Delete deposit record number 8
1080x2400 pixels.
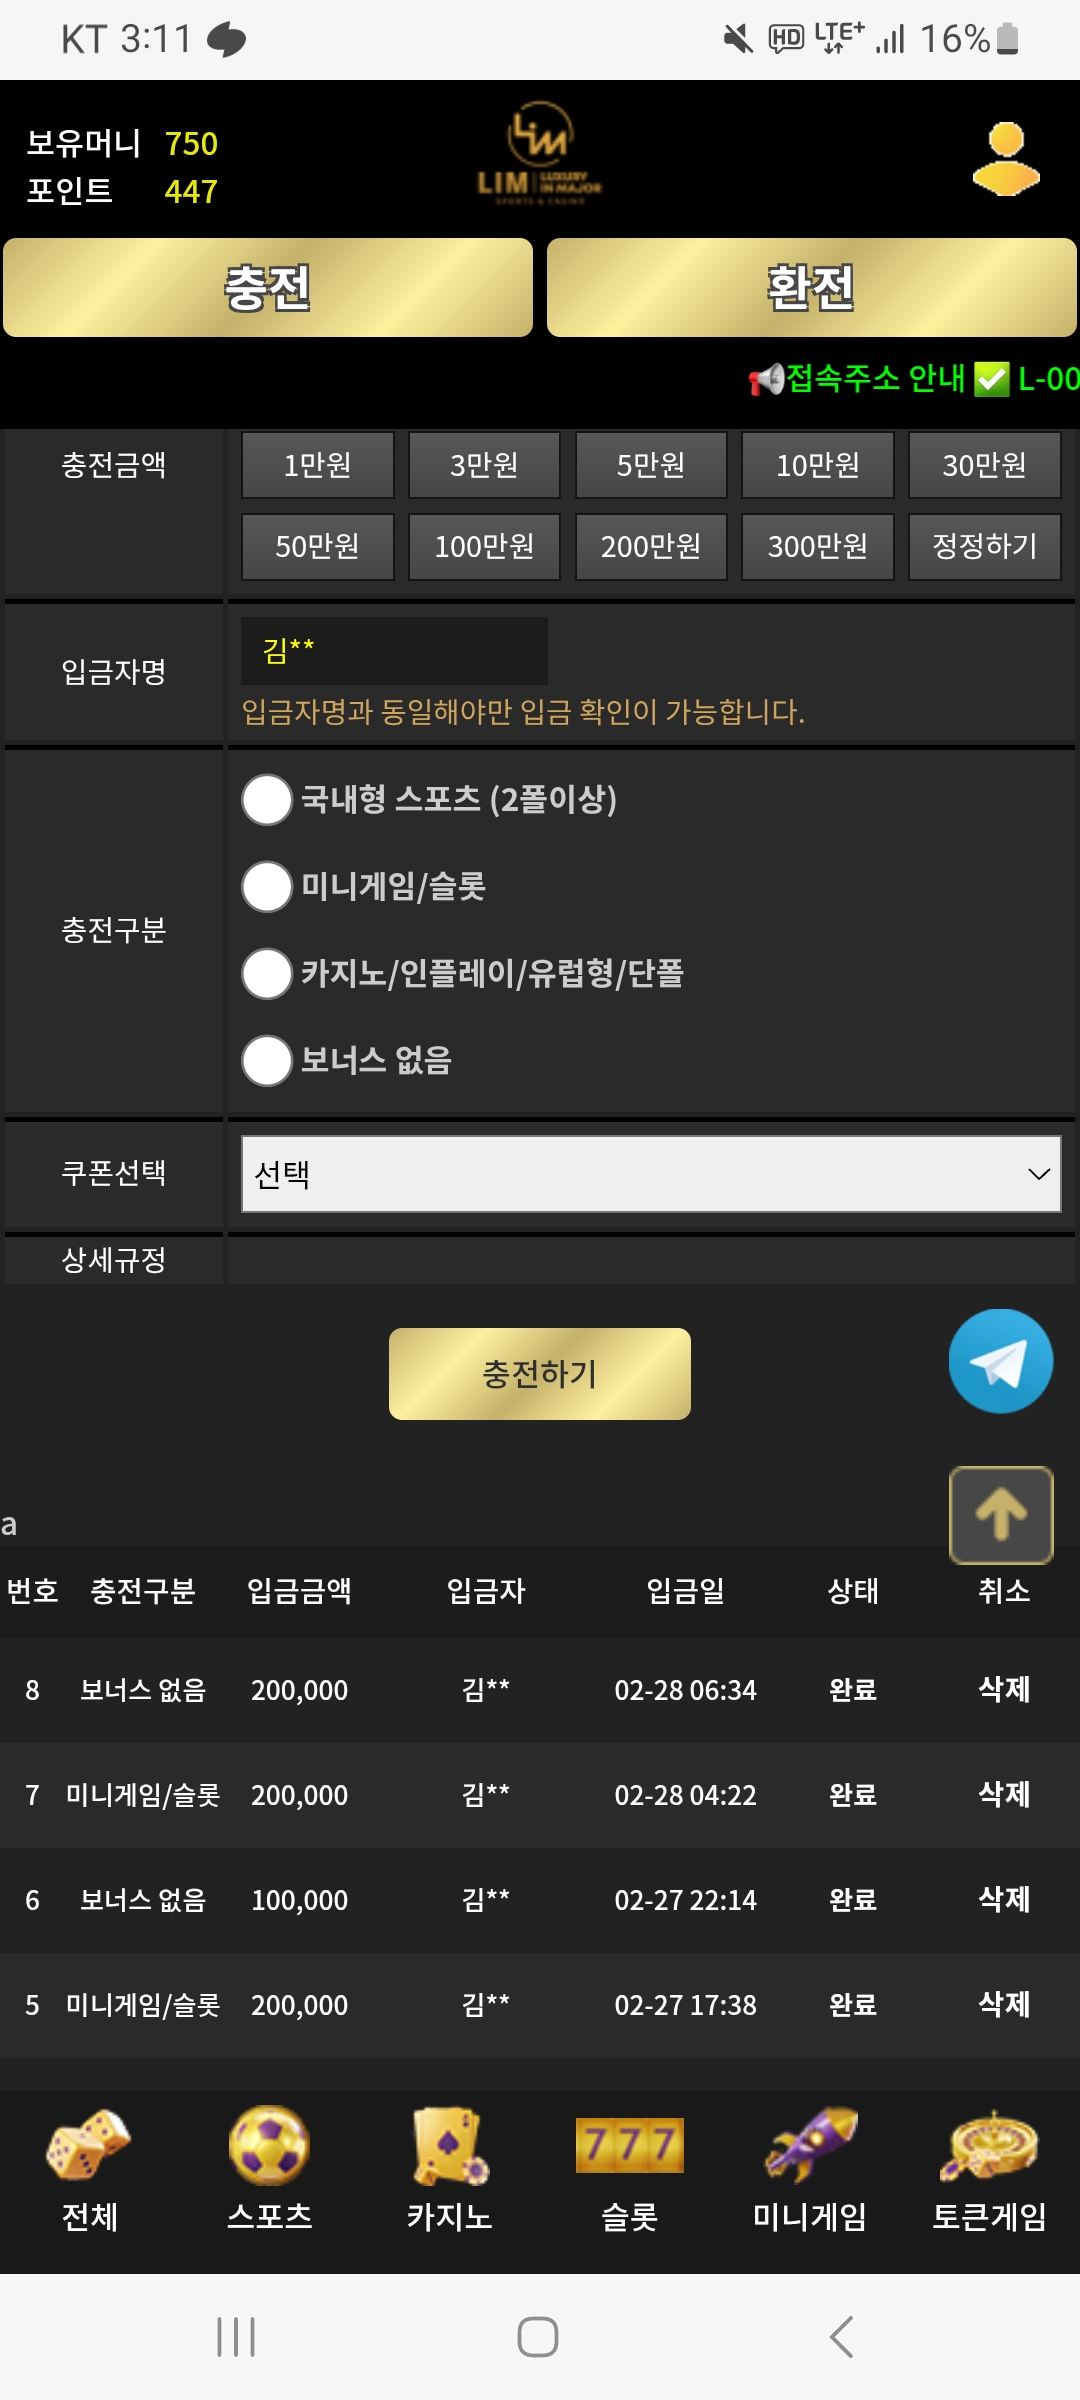(1003, 1689)
